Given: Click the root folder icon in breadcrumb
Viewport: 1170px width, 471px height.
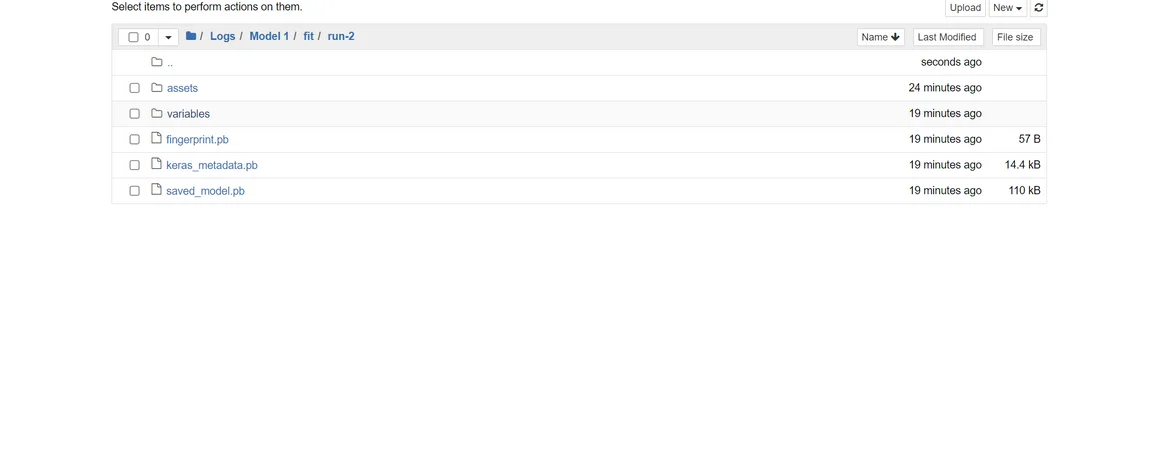Looking at the screenshot, I should [x=191, y=37].
